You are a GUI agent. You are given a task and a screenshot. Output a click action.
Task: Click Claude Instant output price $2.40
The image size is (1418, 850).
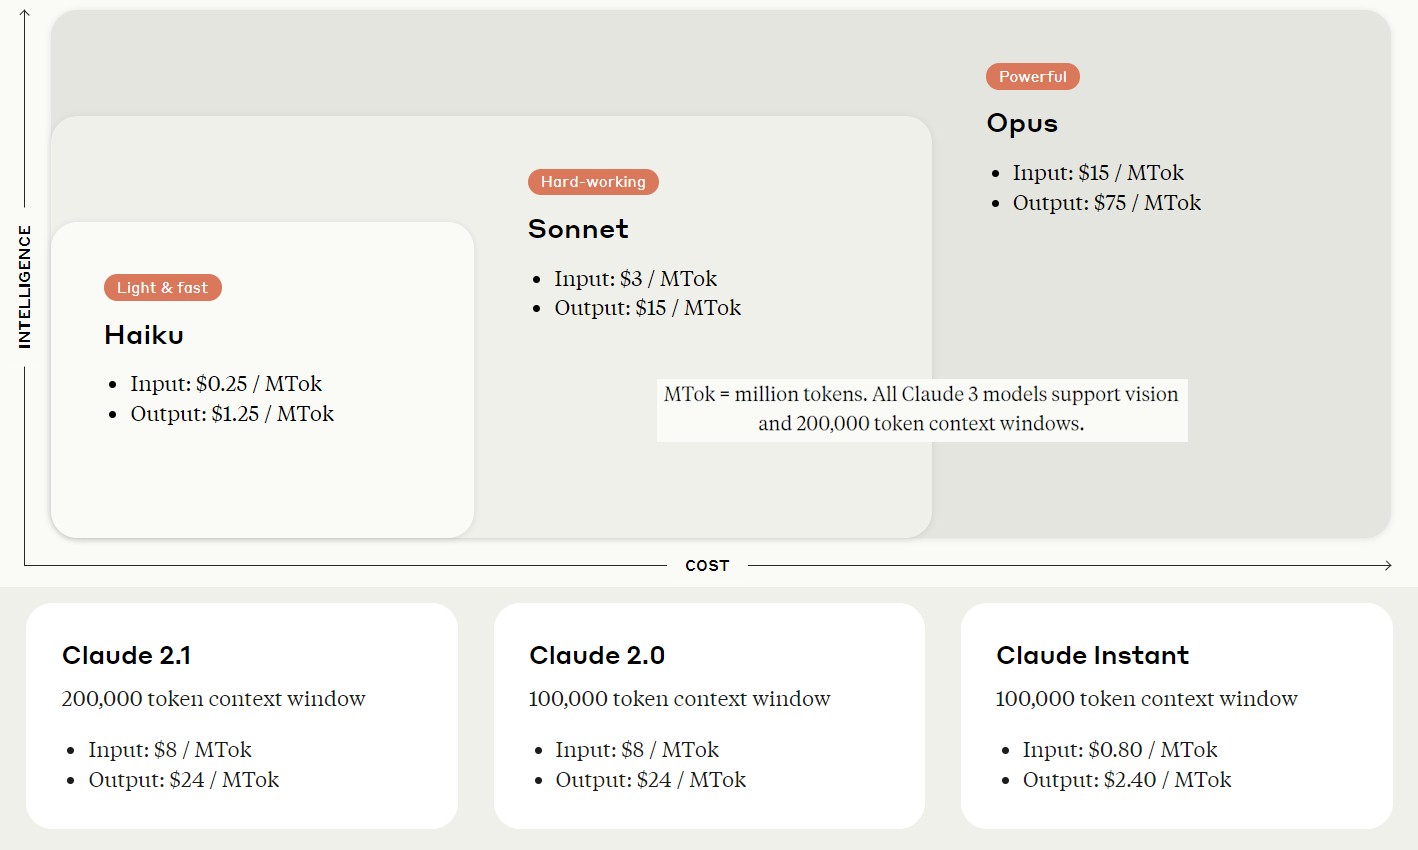point(1126,780)
